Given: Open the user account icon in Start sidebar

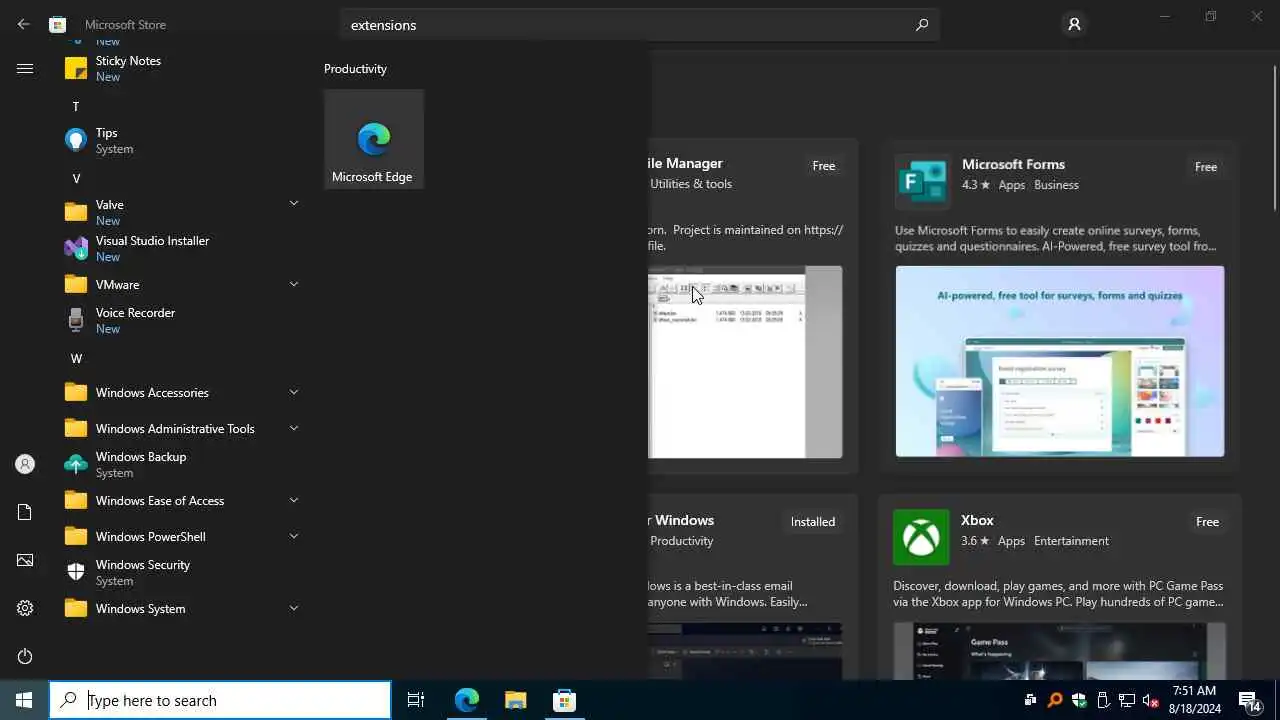Looking at the screenshot, I should click(x=25, y=464).
